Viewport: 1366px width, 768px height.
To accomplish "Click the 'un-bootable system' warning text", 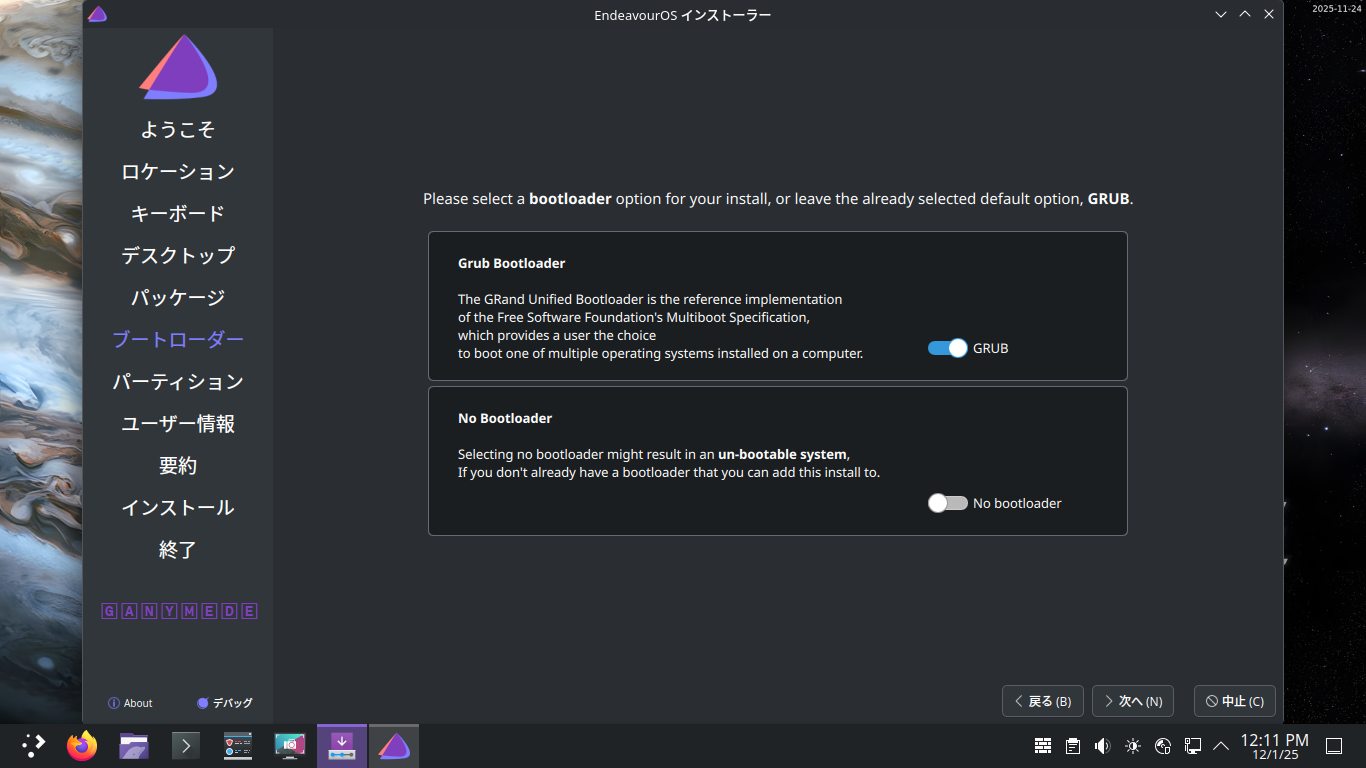I will click(x=782, y=454).
